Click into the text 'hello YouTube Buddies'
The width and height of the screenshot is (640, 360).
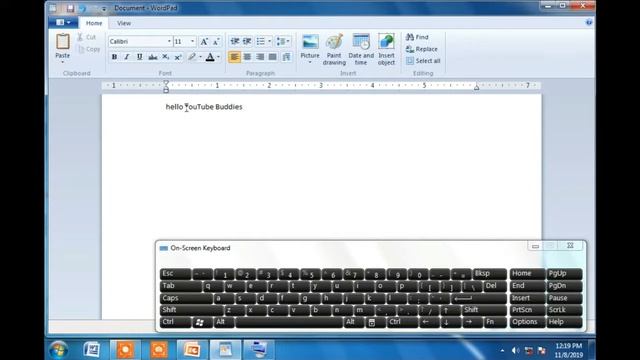204,107
